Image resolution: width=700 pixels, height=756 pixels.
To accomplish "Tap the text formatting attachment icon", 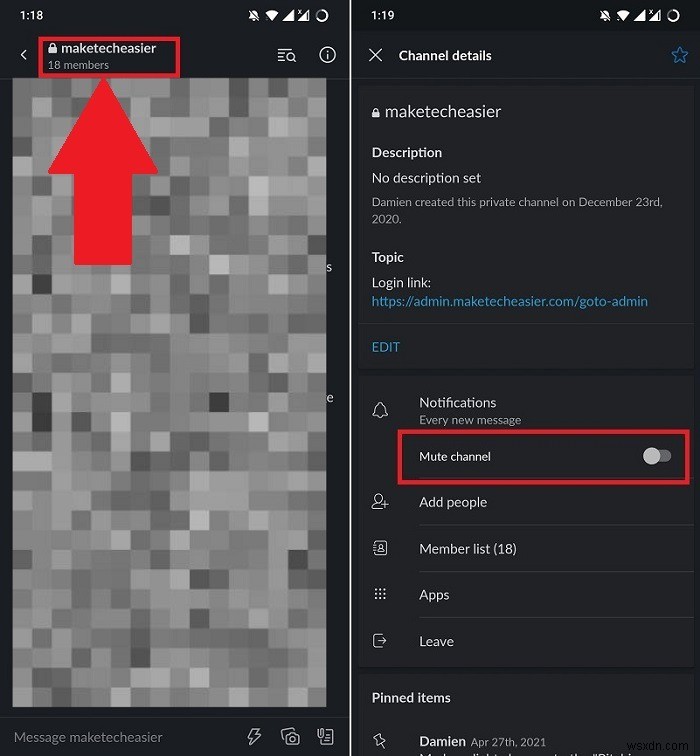I will tap(325, 736).
